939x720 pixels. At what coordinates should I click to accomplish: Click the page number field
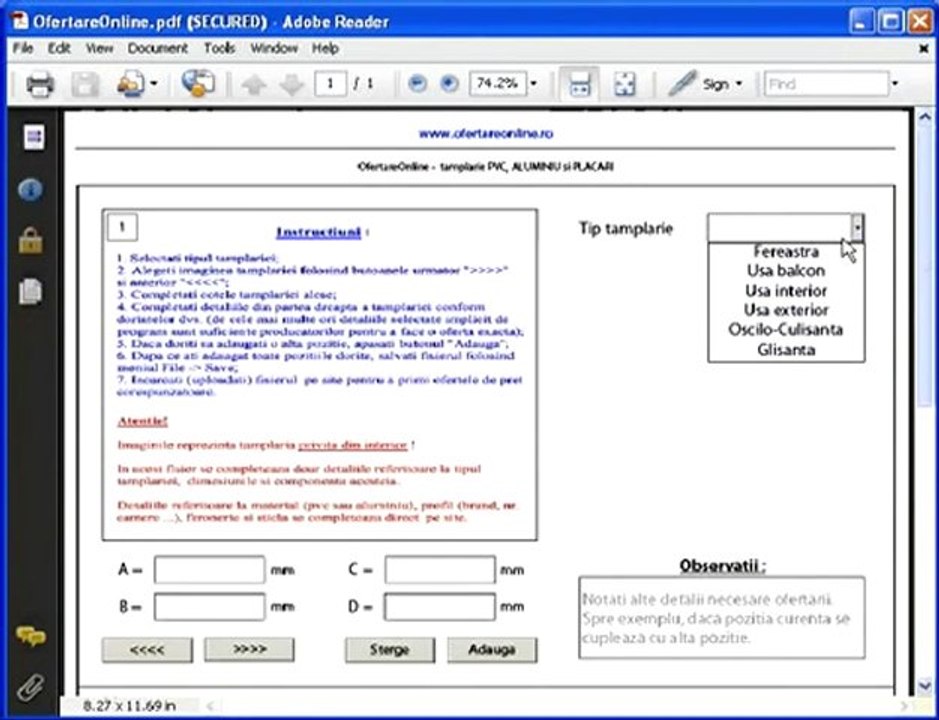tap(330, 84)
